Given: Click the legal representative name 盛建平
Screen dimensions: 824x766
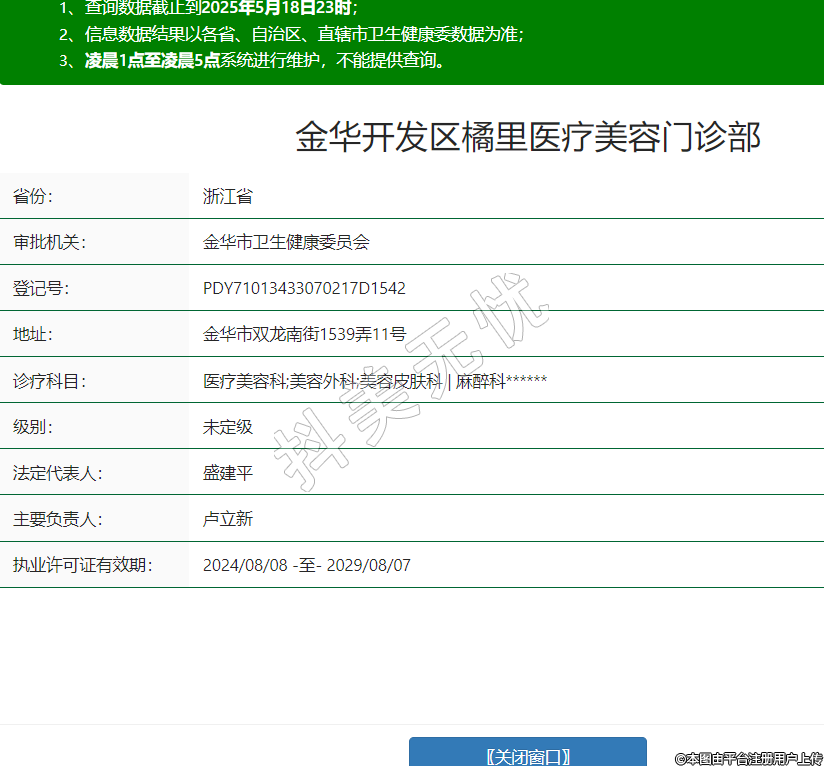Looking at the screenshot, I should click(x=227, y=473).
